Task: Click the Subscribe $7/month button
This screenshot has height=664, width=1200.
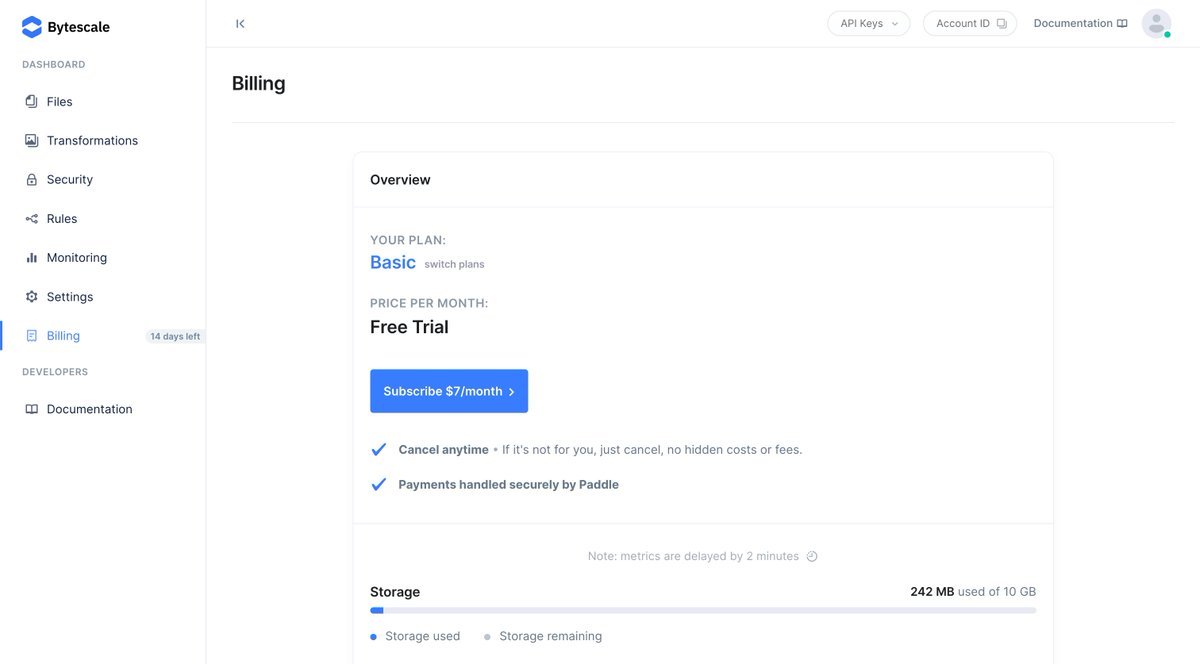Action: point(449,391)
